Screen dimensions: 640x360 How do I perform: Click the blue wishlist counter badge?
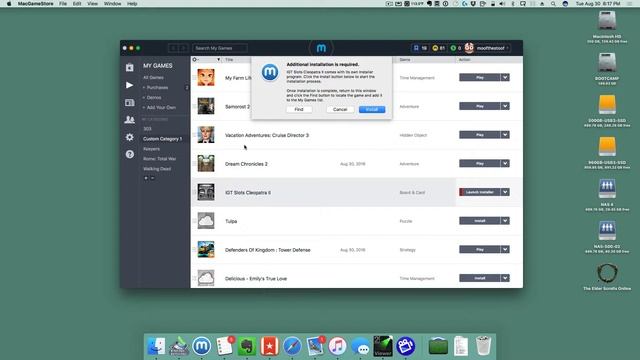tap(420, 48)
